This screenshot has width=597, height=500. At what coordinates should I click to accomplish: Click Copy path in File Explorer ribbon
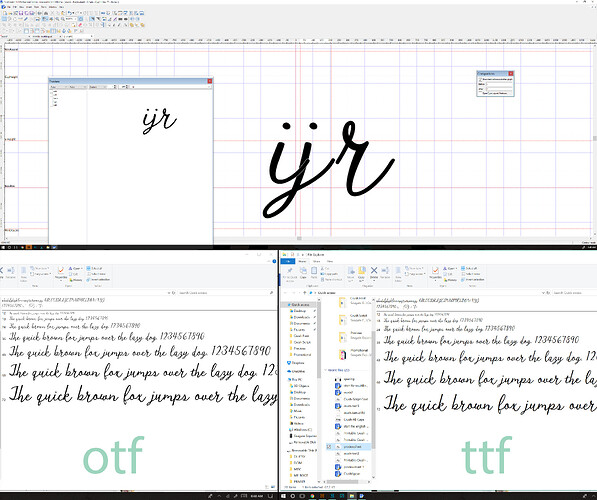coord(330,274)
